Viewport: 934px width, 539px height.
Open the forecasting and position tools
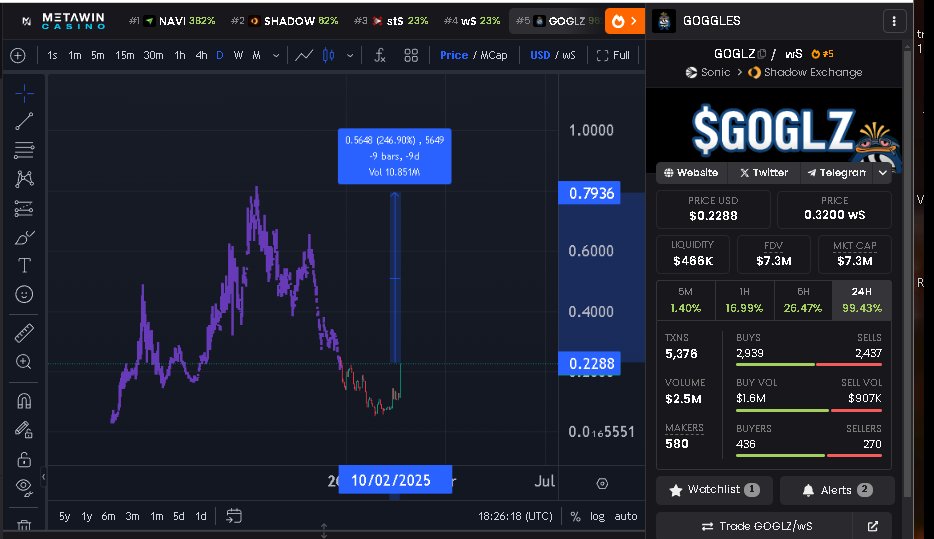click(x=24, y=208)
